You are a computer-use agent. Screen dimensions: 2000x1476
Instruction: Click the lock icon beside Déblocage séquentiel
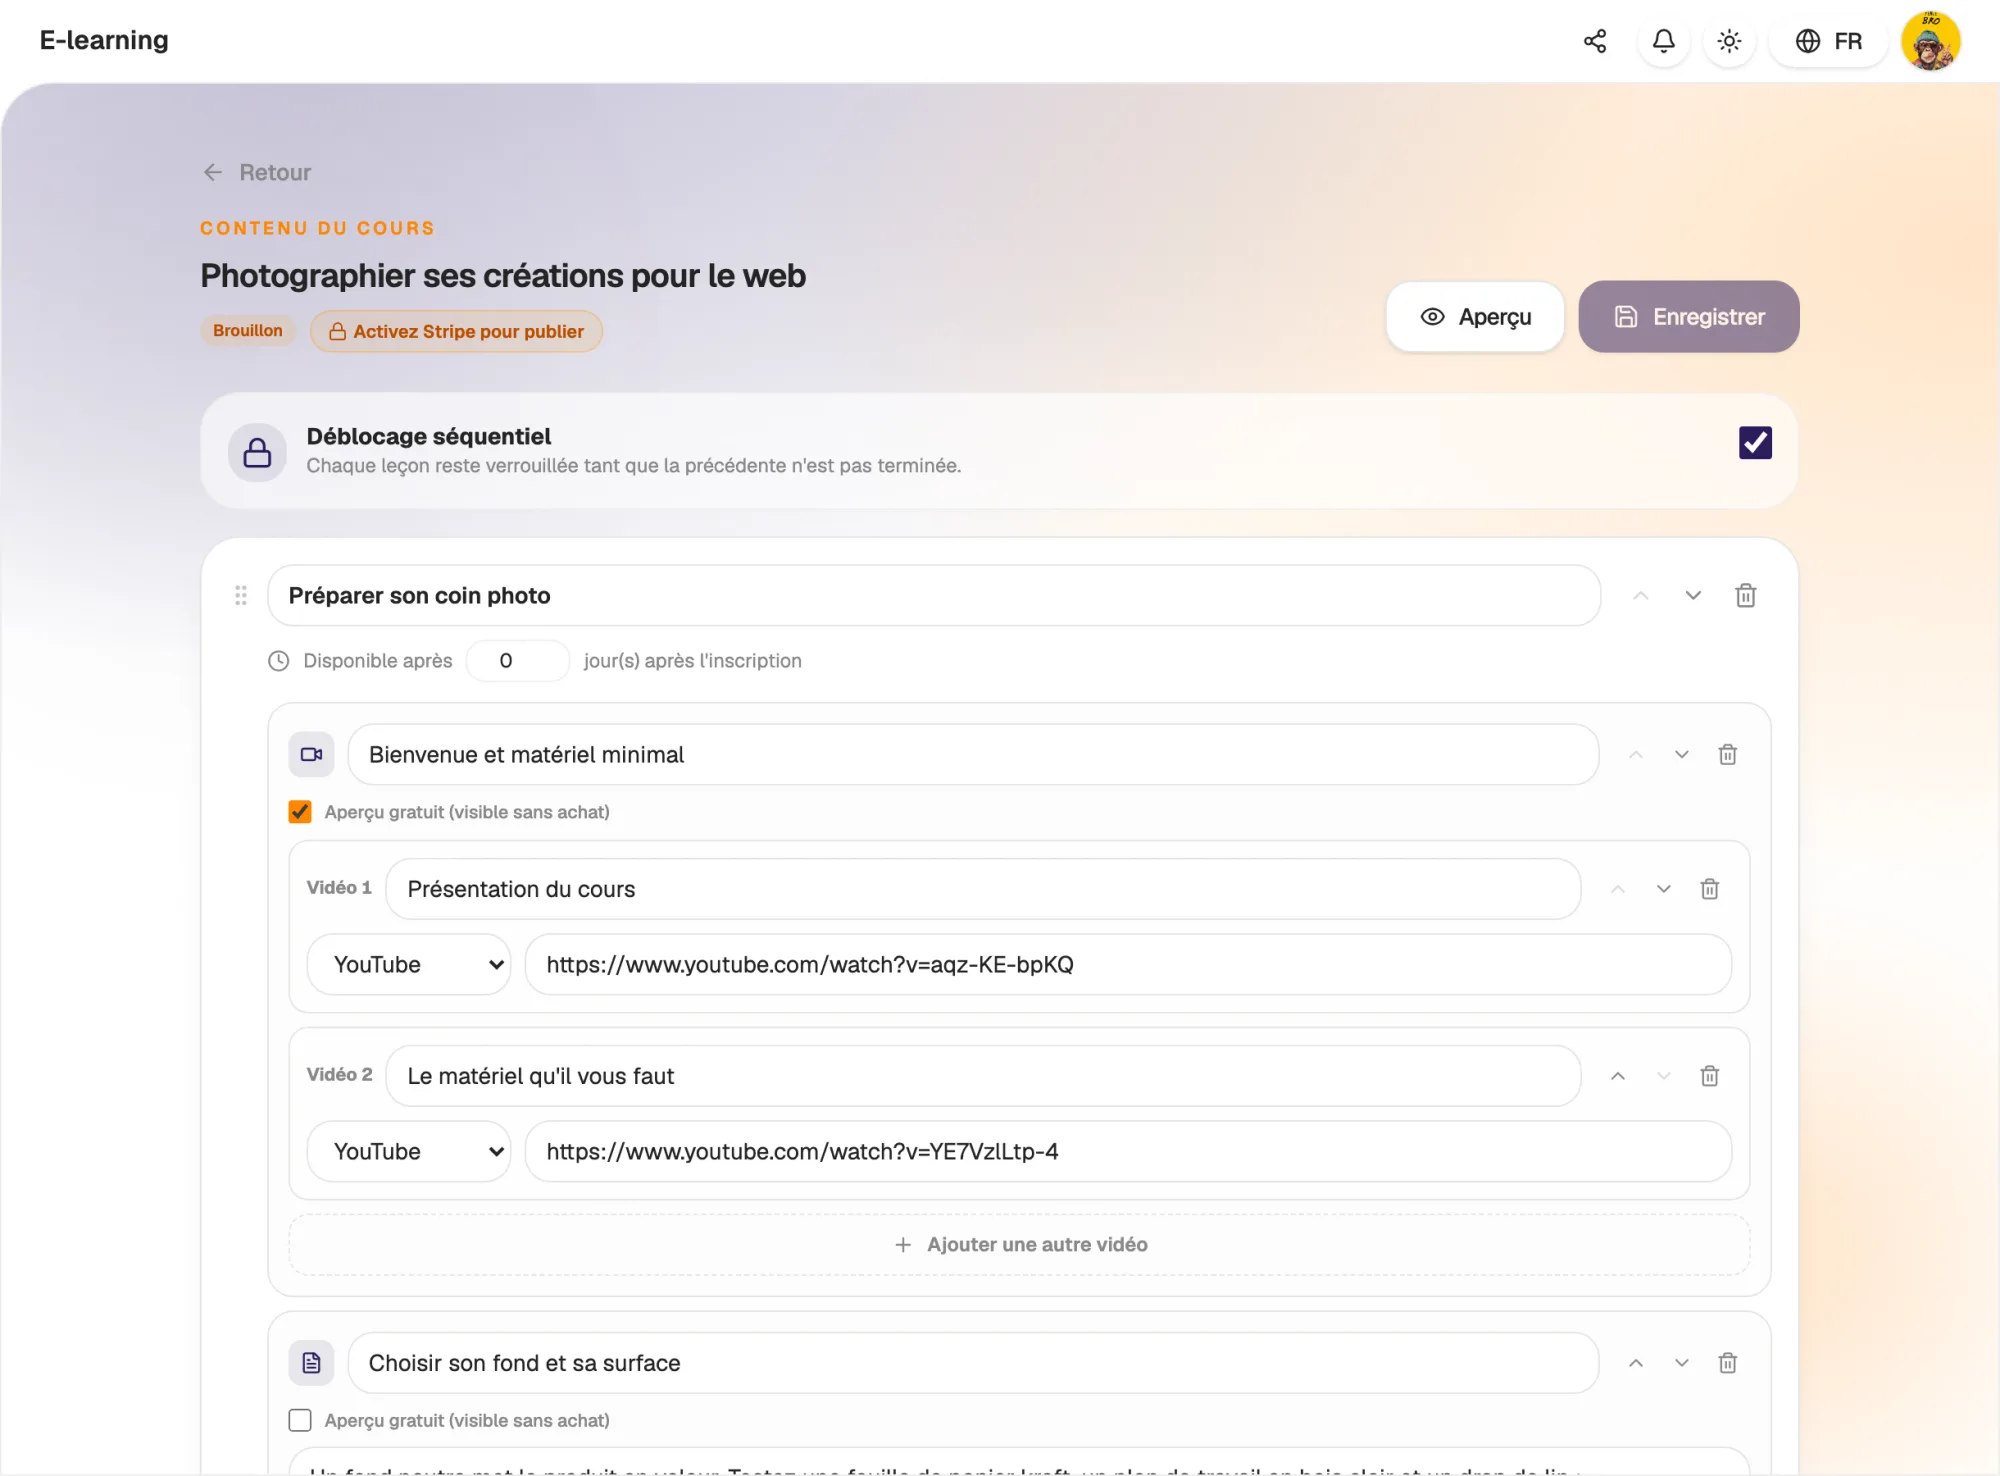point(257,452)
